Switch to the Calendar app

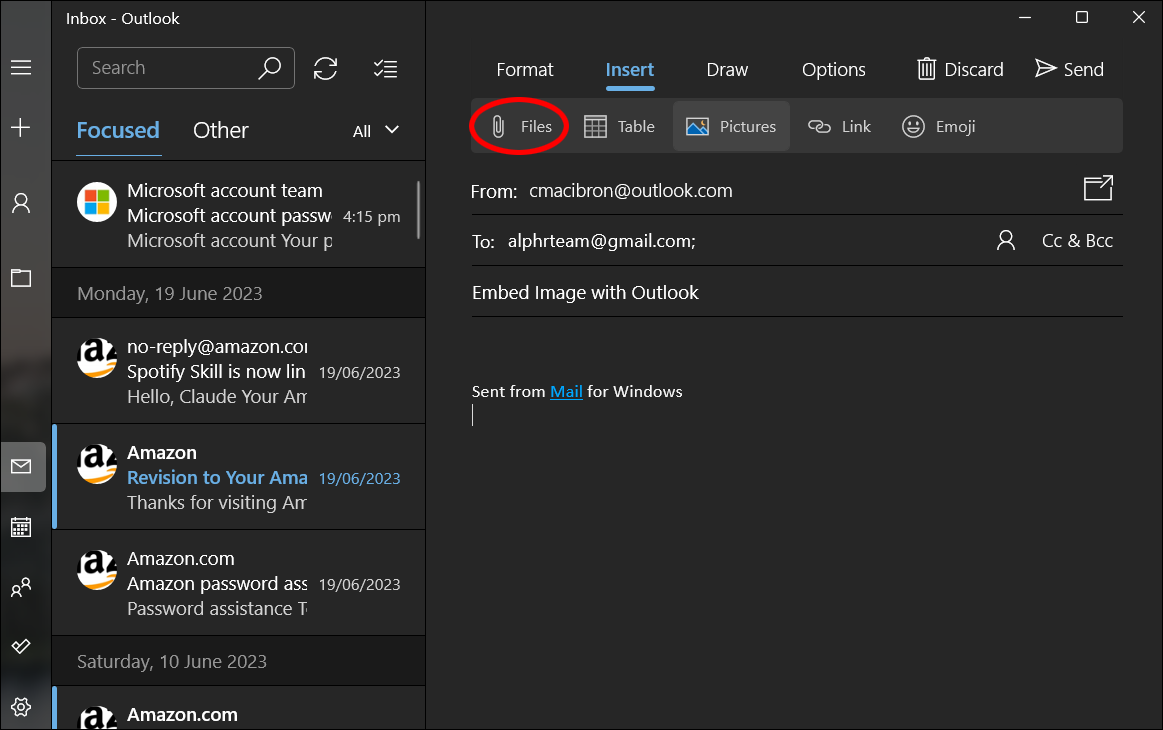pyautogui.click(x=21, y=527)
